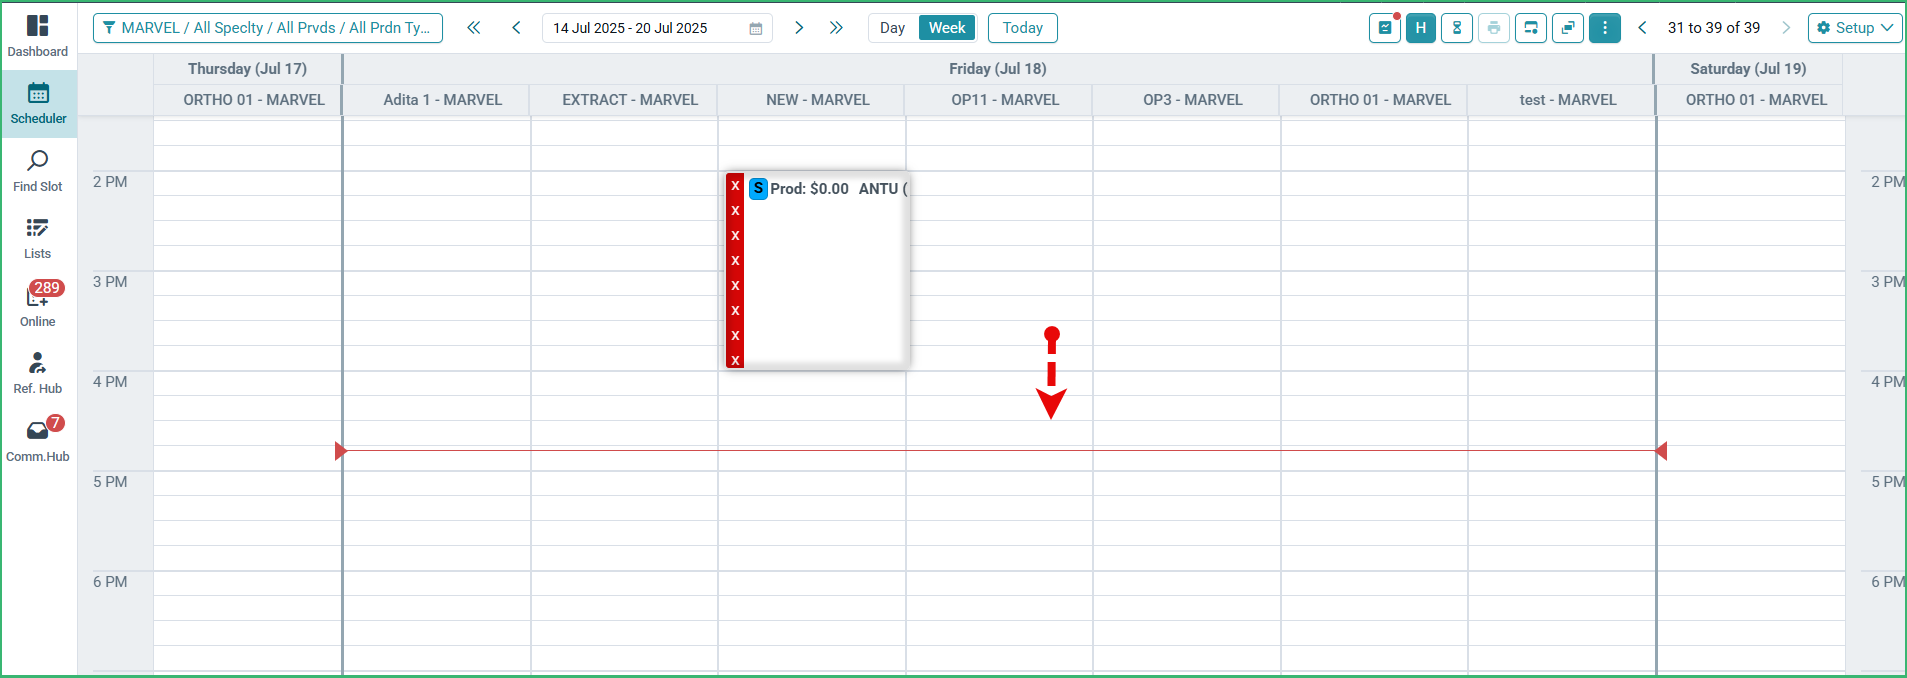The height and width of the screenshot is (678, 1907).
Task: Select the Friday (Jul 18) day header
Action: [998, 69]
